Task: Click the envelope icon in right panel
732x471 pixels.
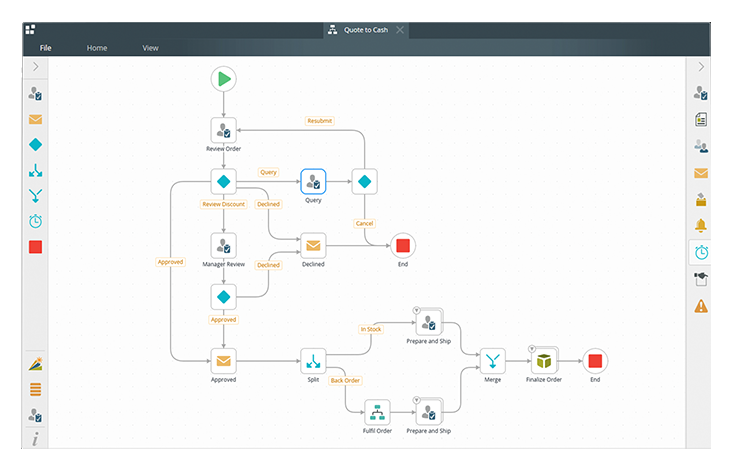Action: coord(701,173)
